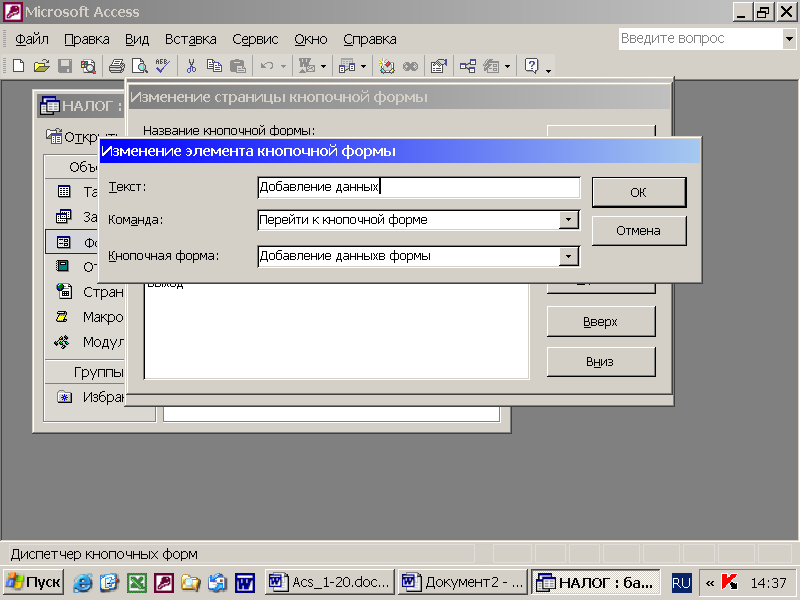Click the Save diskette toolbar icon
Screen dimensions: 800x600
(x=65, y=66)
